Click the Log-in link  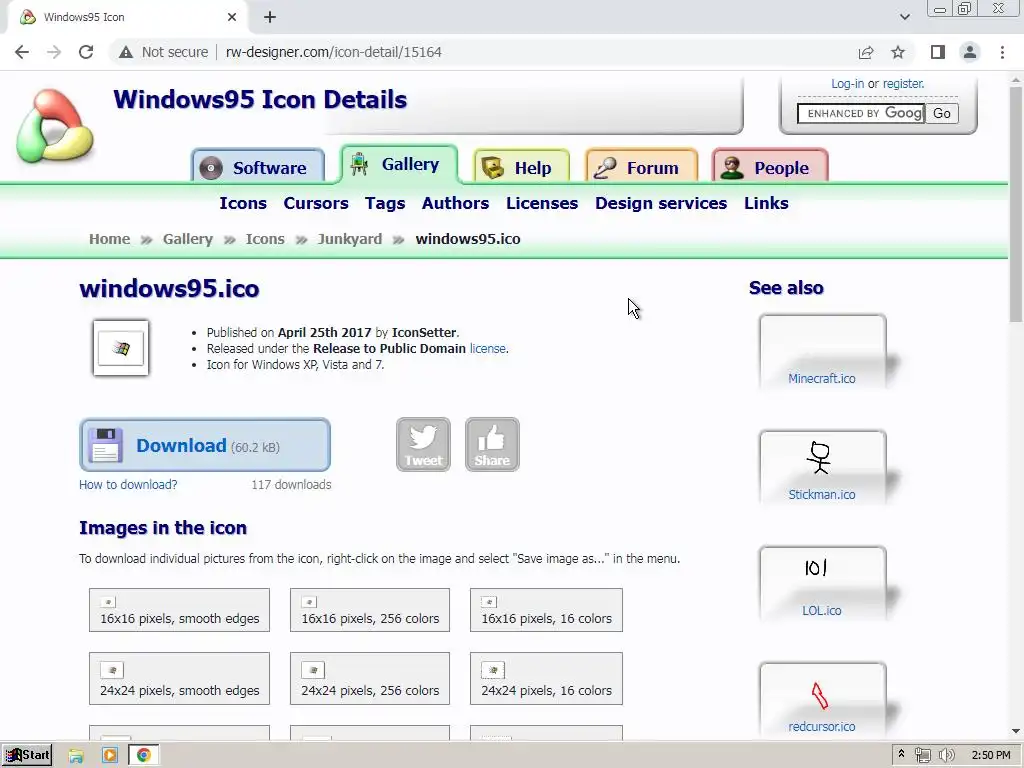(x=847, y=84)
